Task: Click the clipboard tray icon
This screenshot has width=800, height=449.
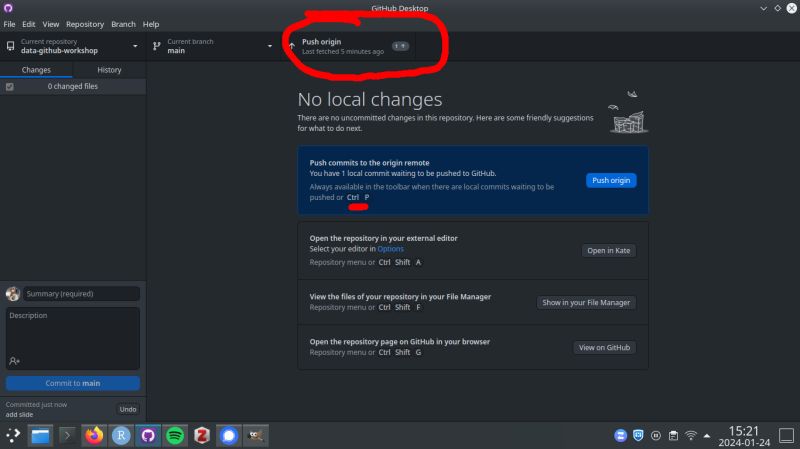Action: coord(673,436)
